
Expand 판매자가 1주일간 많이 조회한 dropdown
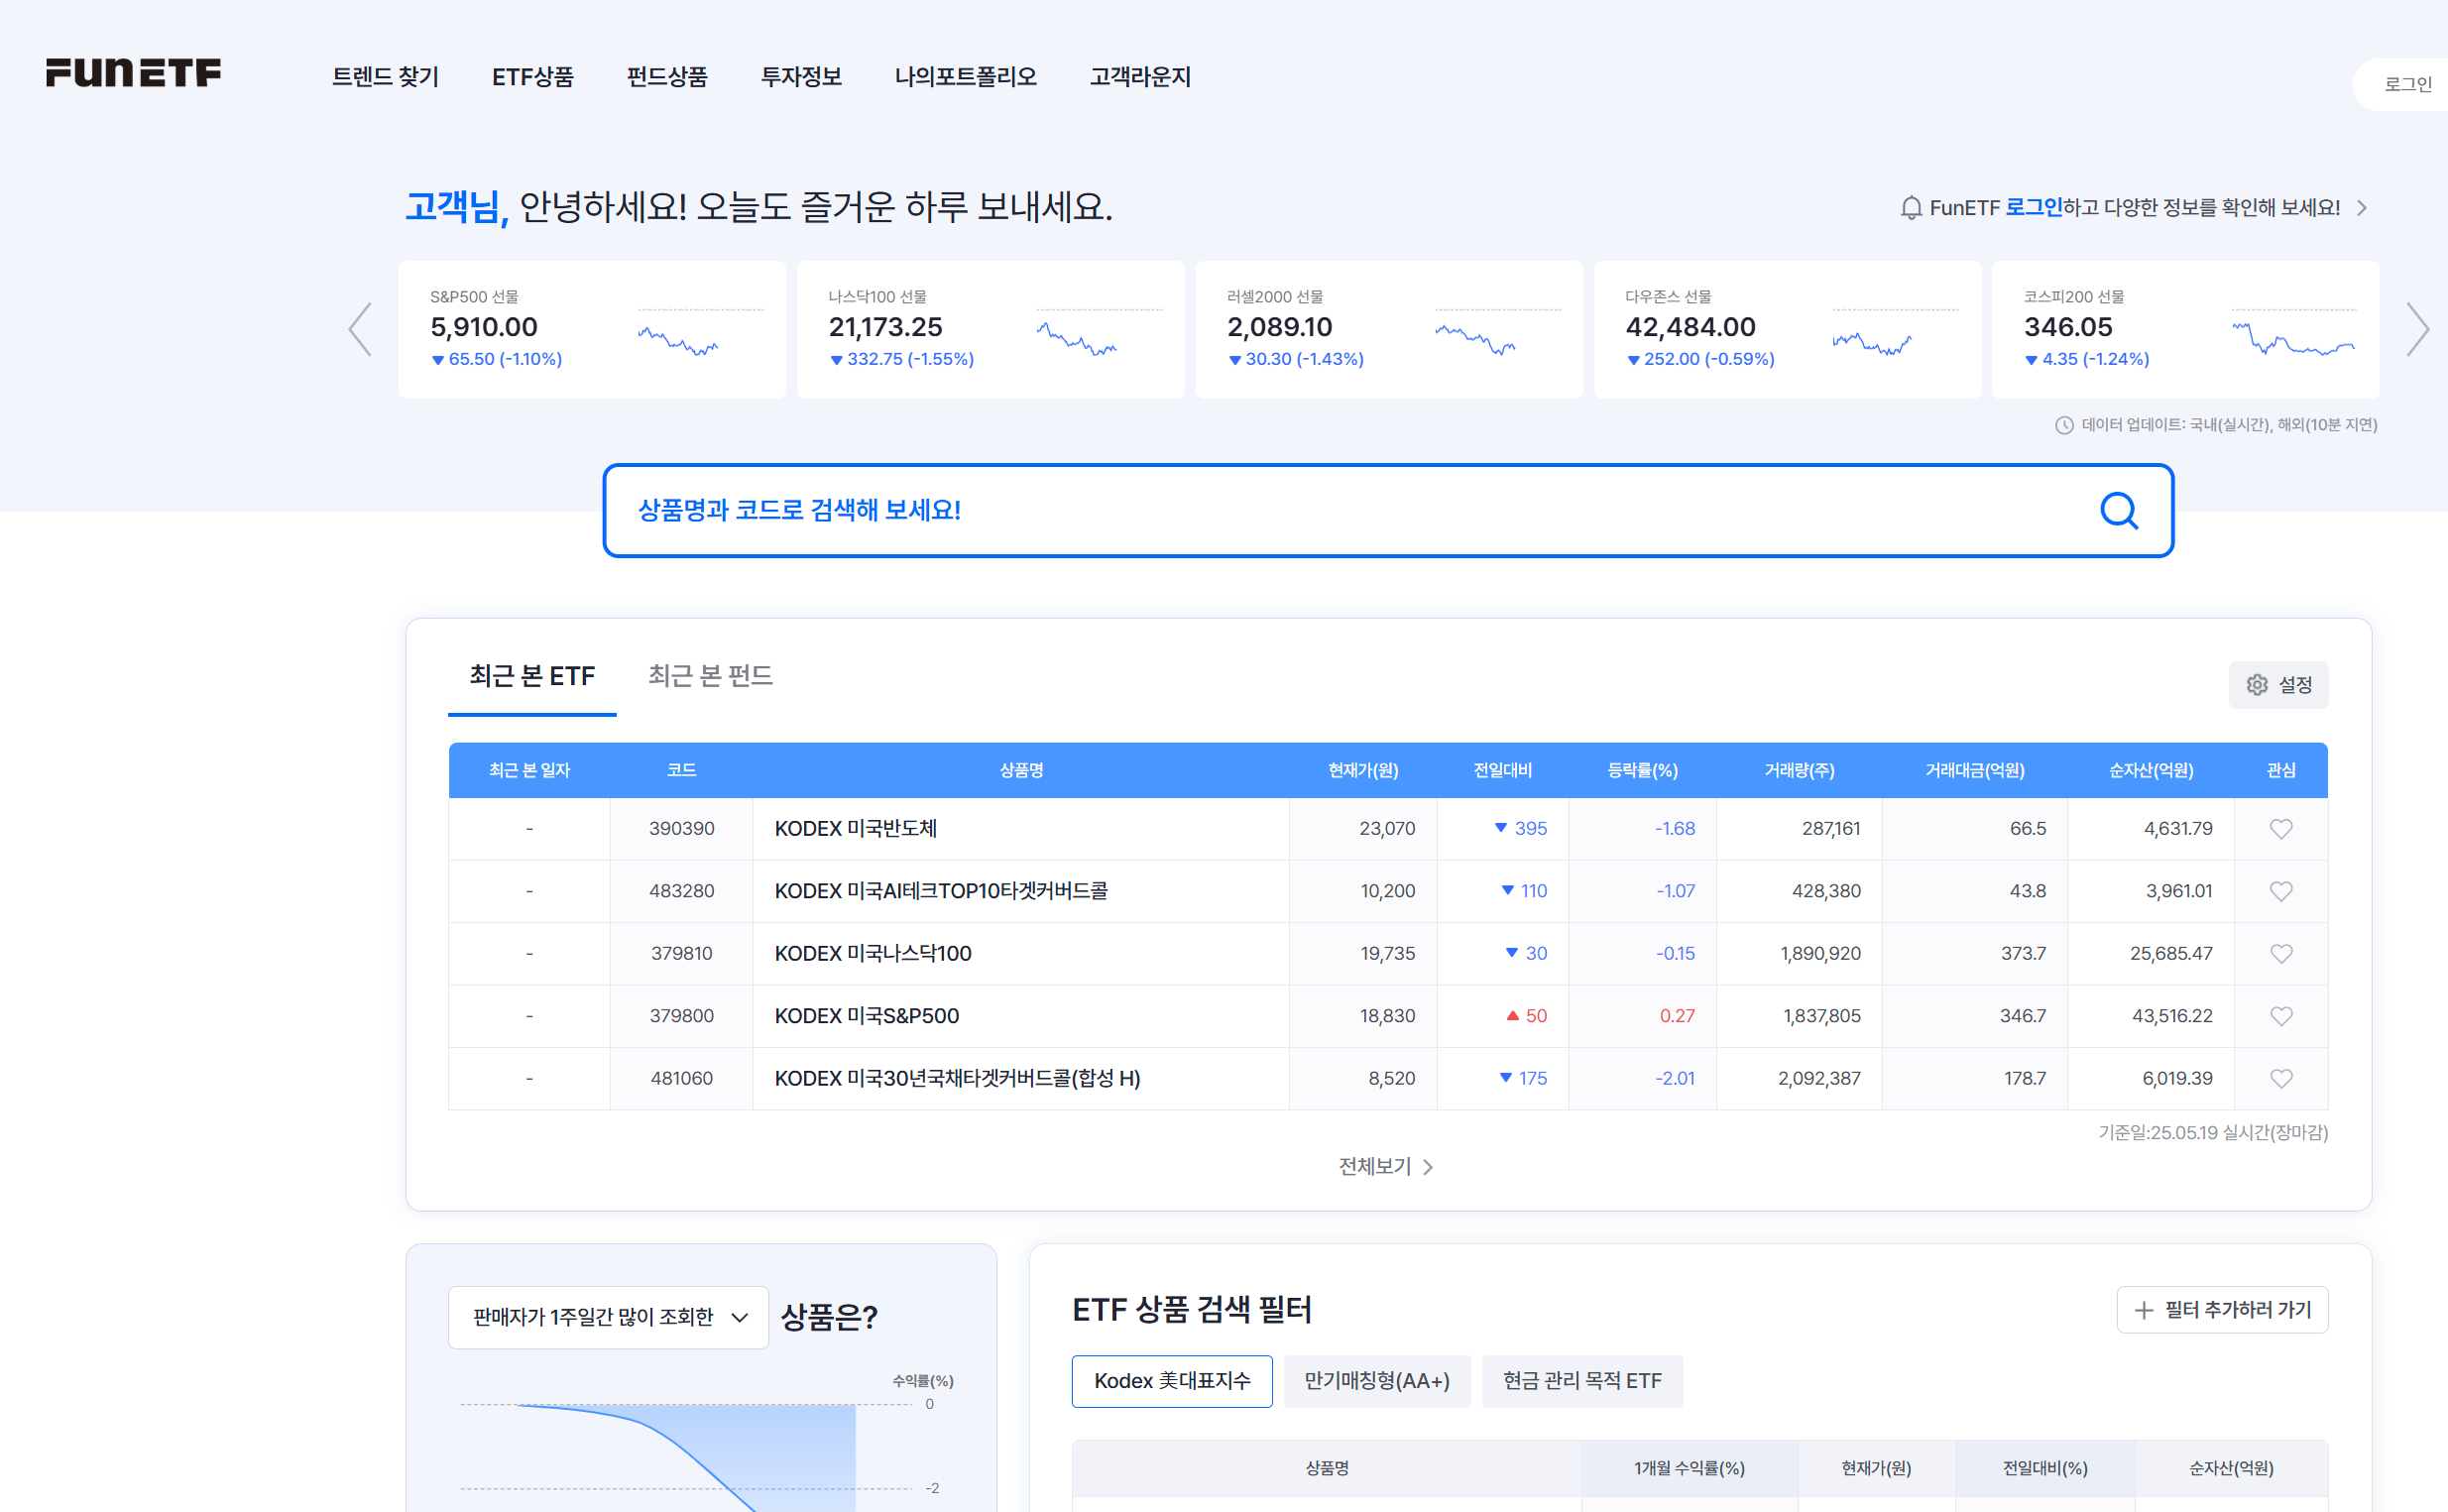point(608,1317)
